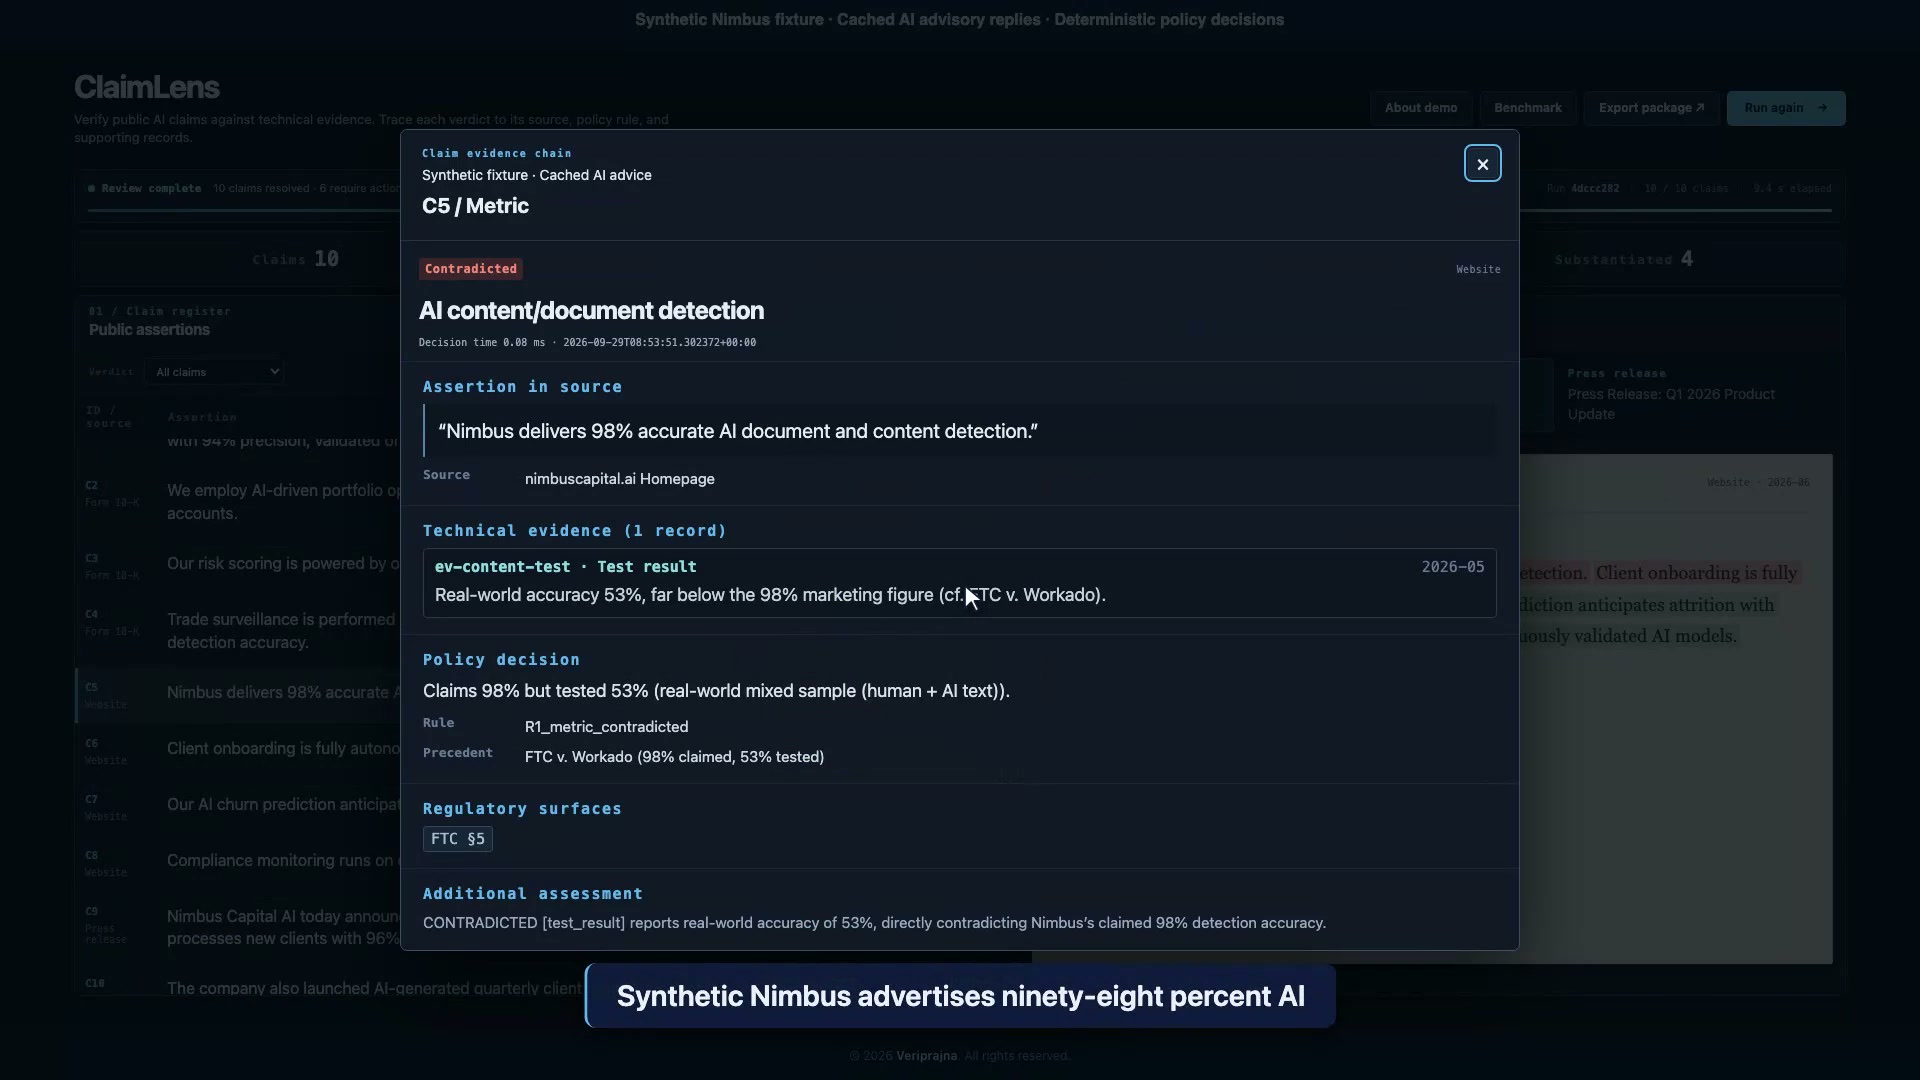Click the Export package button

[1651, 108]
